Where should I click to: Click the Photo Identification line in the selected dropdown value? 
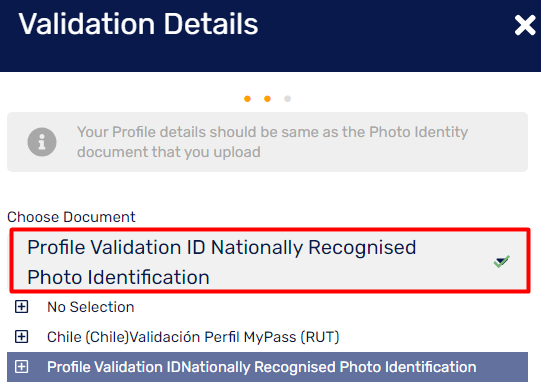click(118, 277)
